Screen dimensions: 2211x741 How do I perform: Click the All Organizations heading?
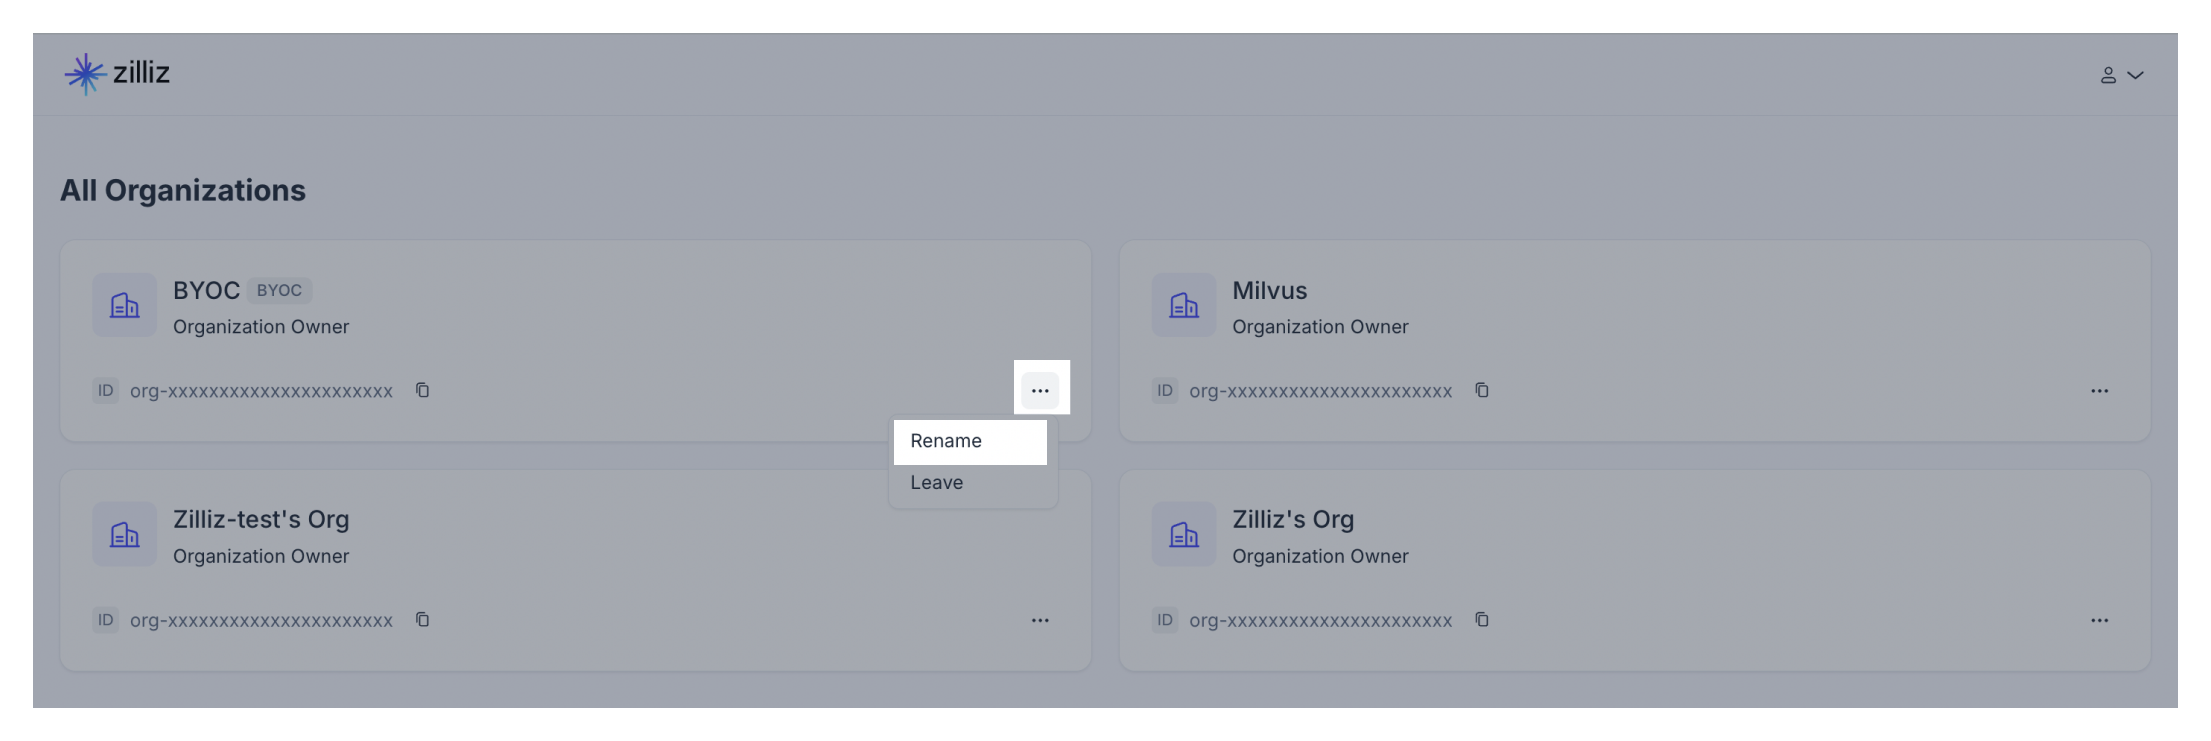(183, 190)
